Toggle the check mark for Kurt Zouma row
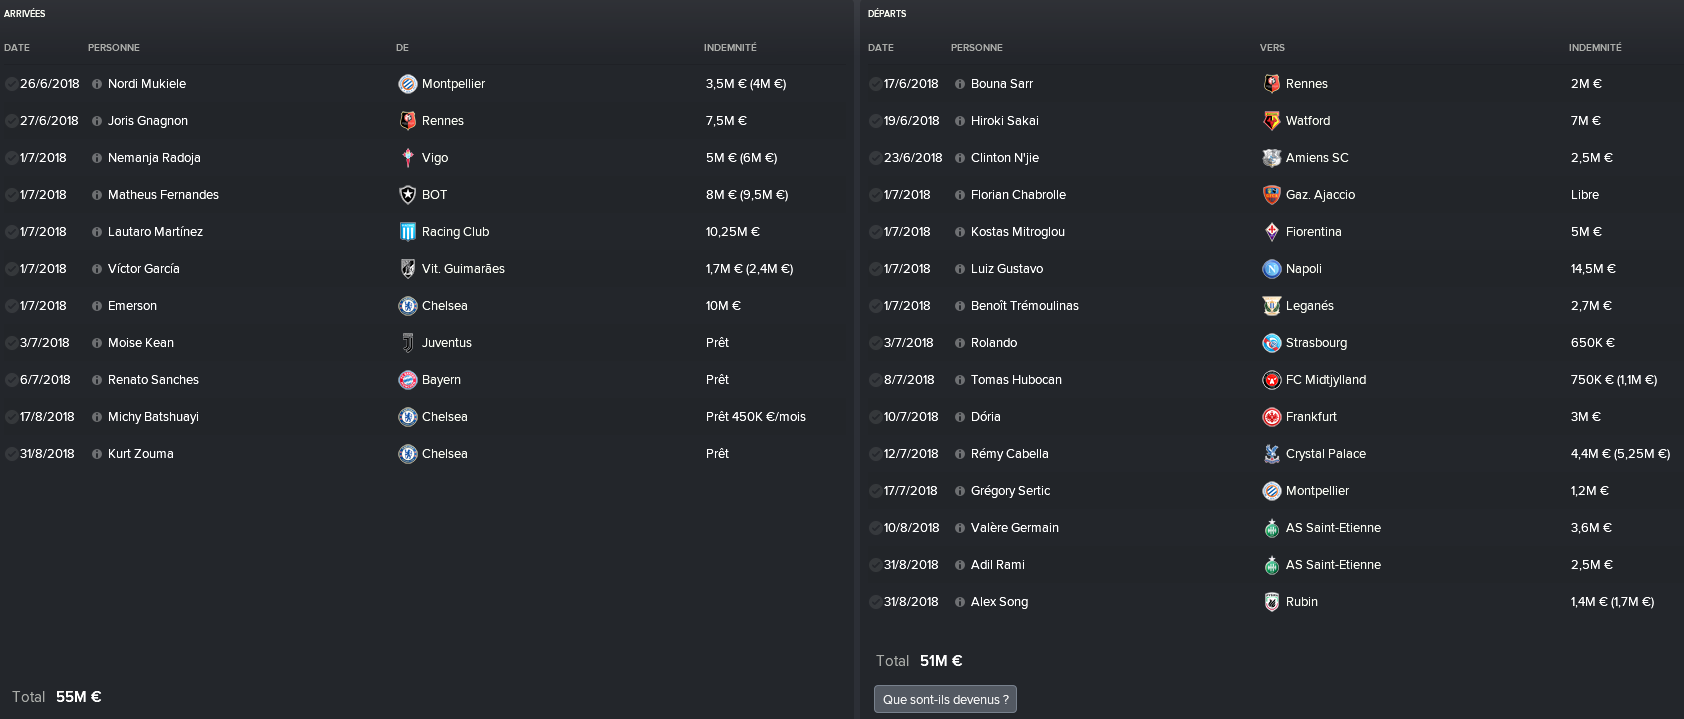 tap(10, 454)
